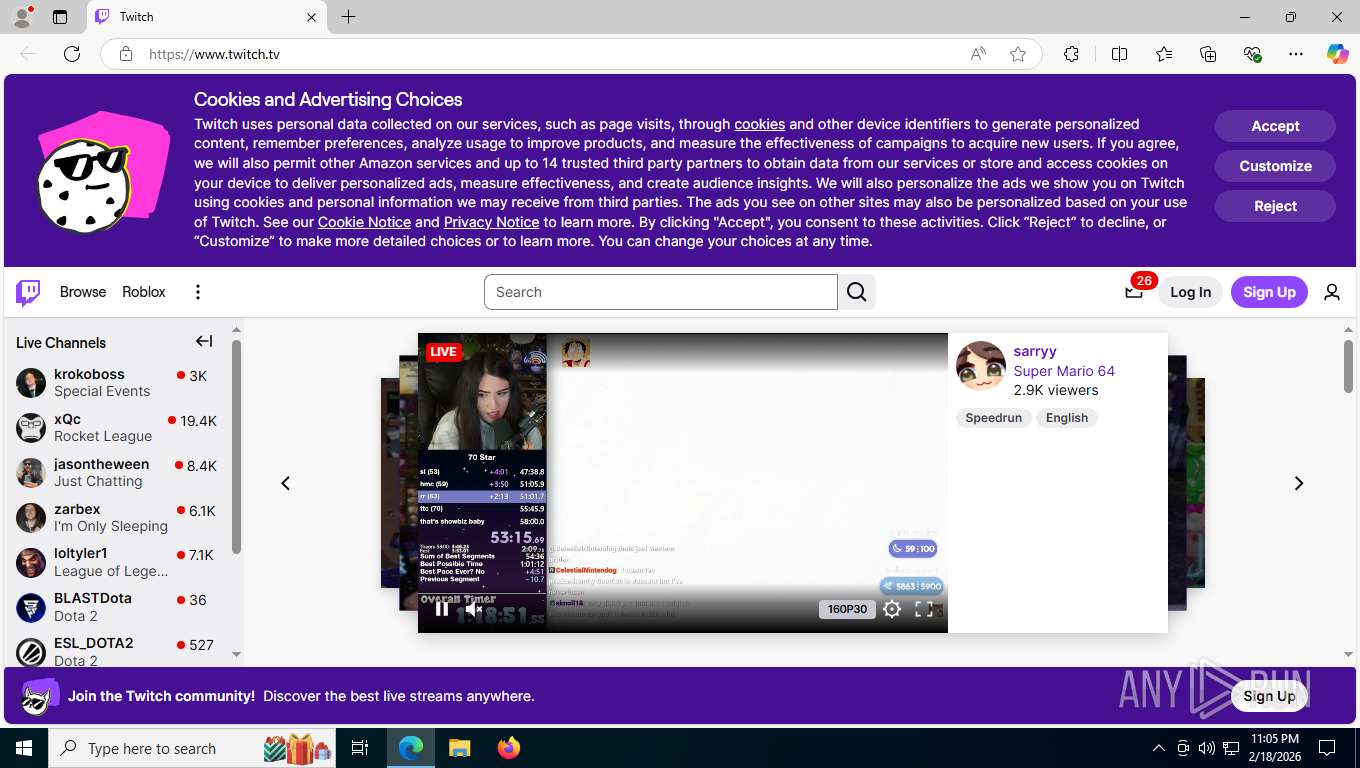Open ESL_DOTA2 live channel

pyautogui.click(x=116, y=650)
